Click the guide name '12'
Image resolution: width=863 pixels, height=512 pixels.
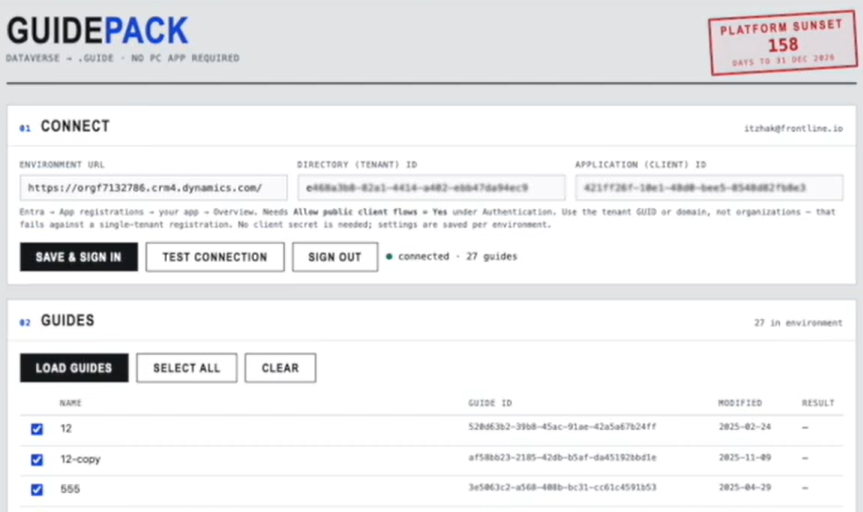pos(66,428)
